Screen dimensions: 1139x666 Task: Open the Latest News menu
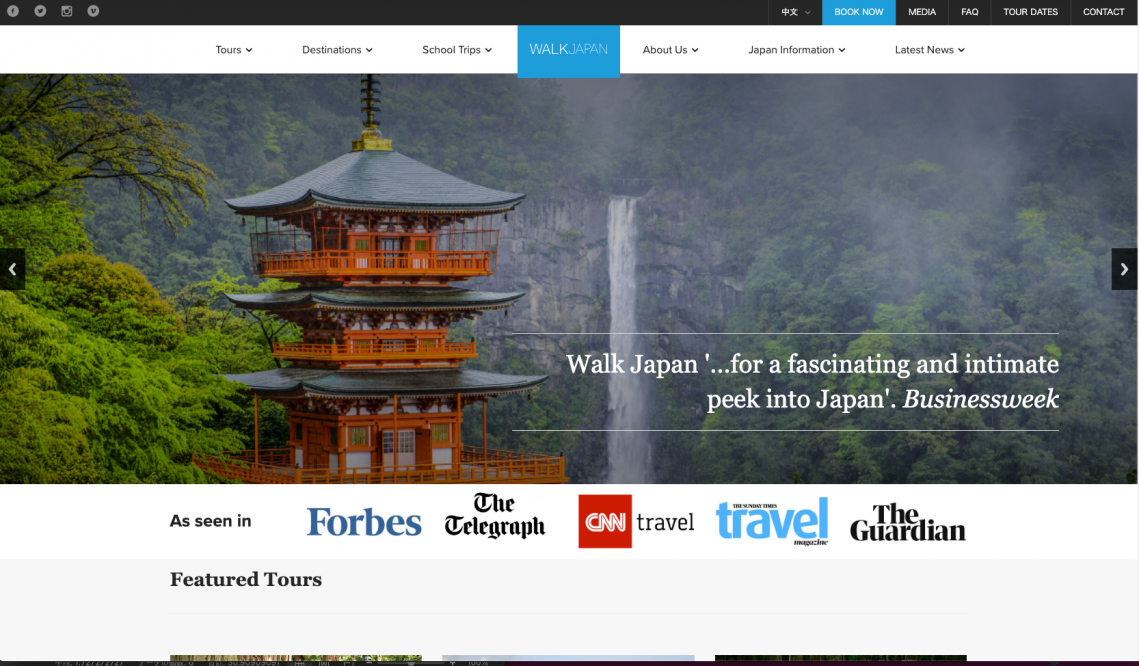click(929, 50)
